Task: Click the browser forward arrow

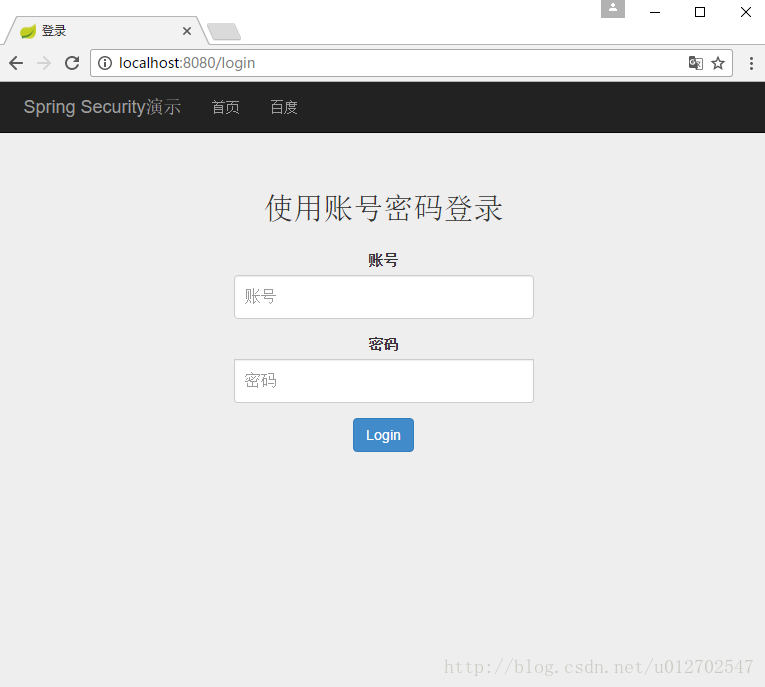Action: click(x=44, y=63)
